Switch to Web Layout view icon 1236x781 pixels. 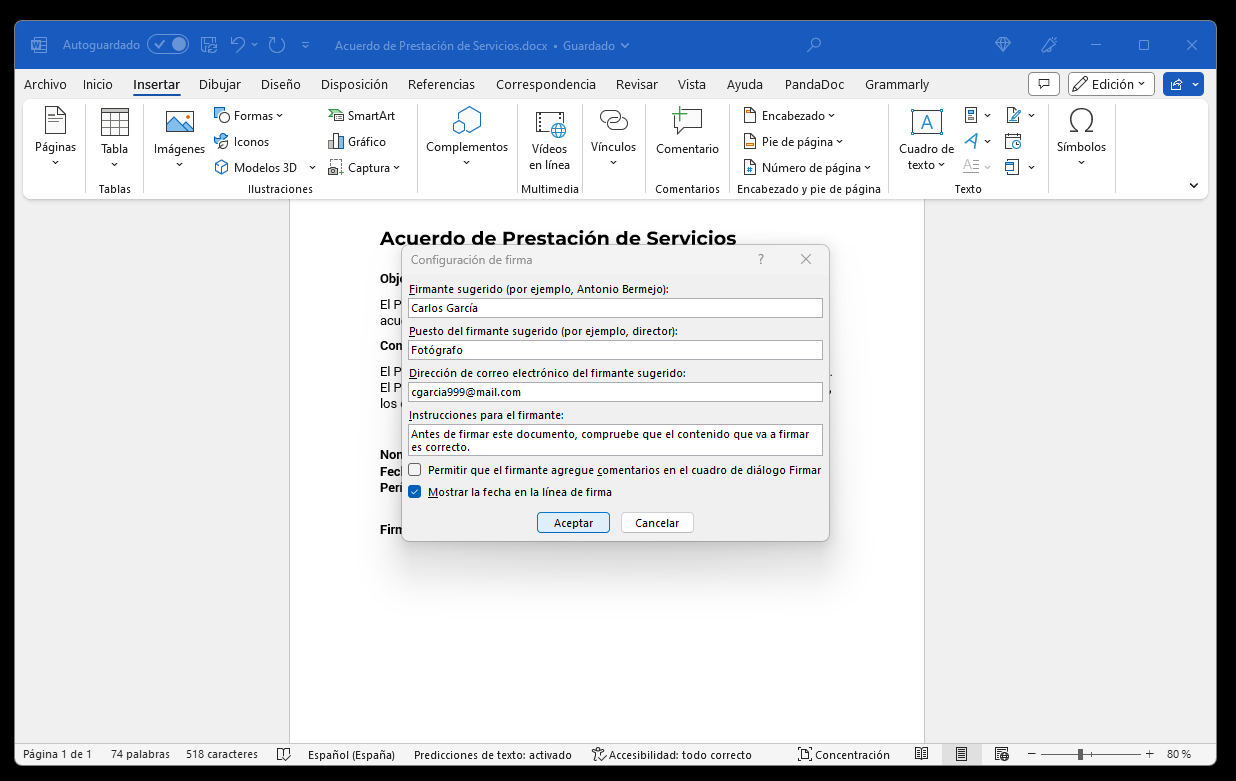[x=1001, y=754]
